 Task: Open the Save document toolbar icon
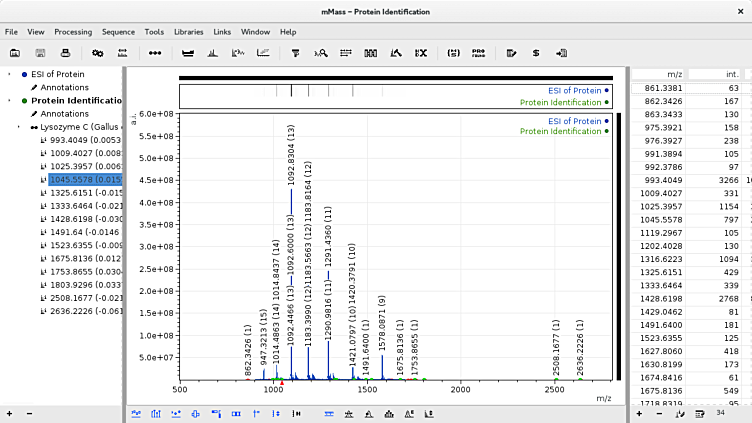pyautogui.click(x=40, y=52)
